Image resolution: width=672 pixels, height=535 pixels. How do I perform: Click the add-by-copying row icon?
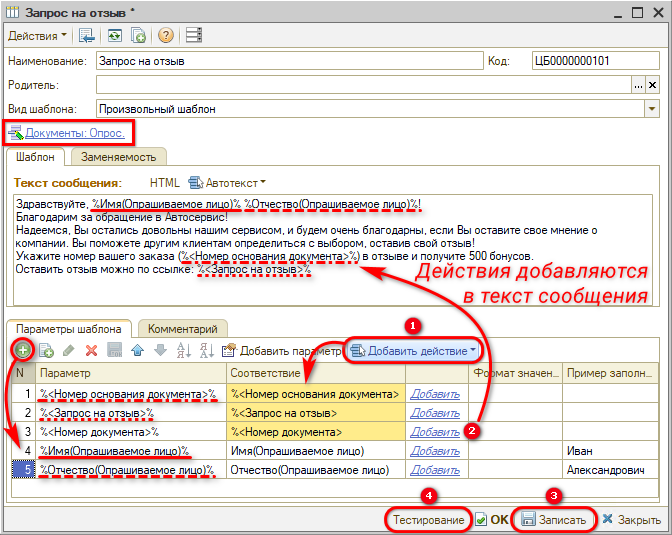(46, 351)
